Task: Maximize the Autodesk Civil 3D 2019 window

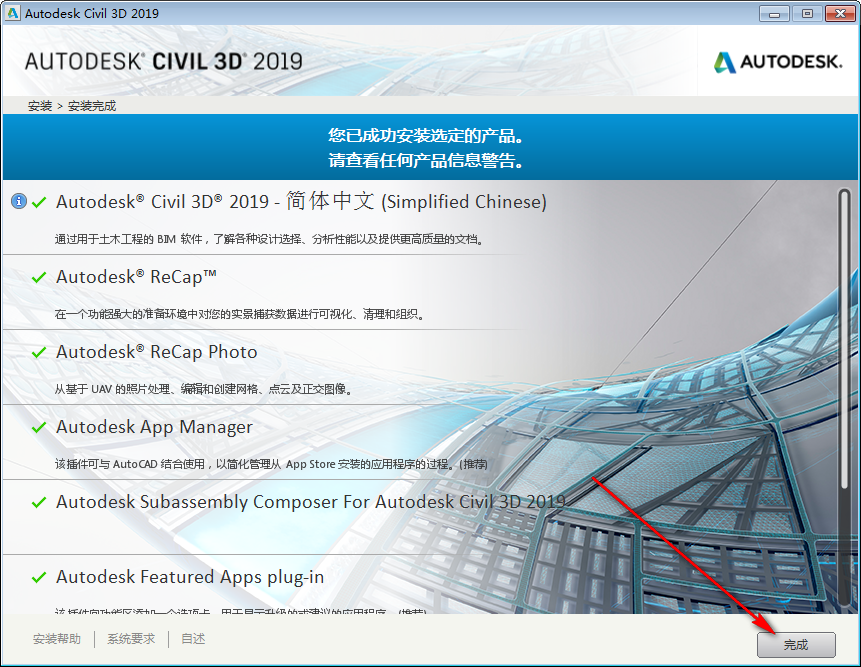Action: pos(807,14)
